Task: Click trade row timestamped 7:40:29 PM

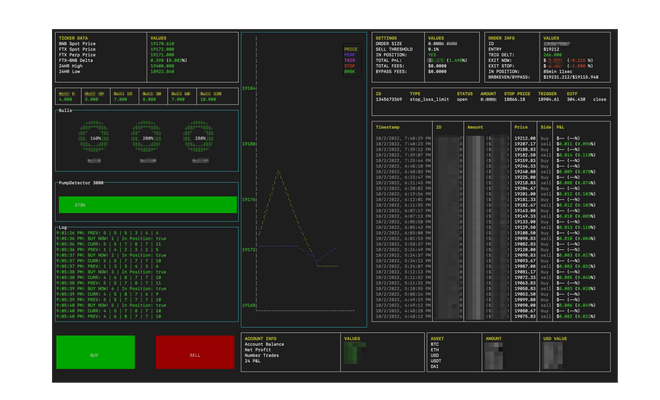Action: pyautogui.click(x=490, y=138)
